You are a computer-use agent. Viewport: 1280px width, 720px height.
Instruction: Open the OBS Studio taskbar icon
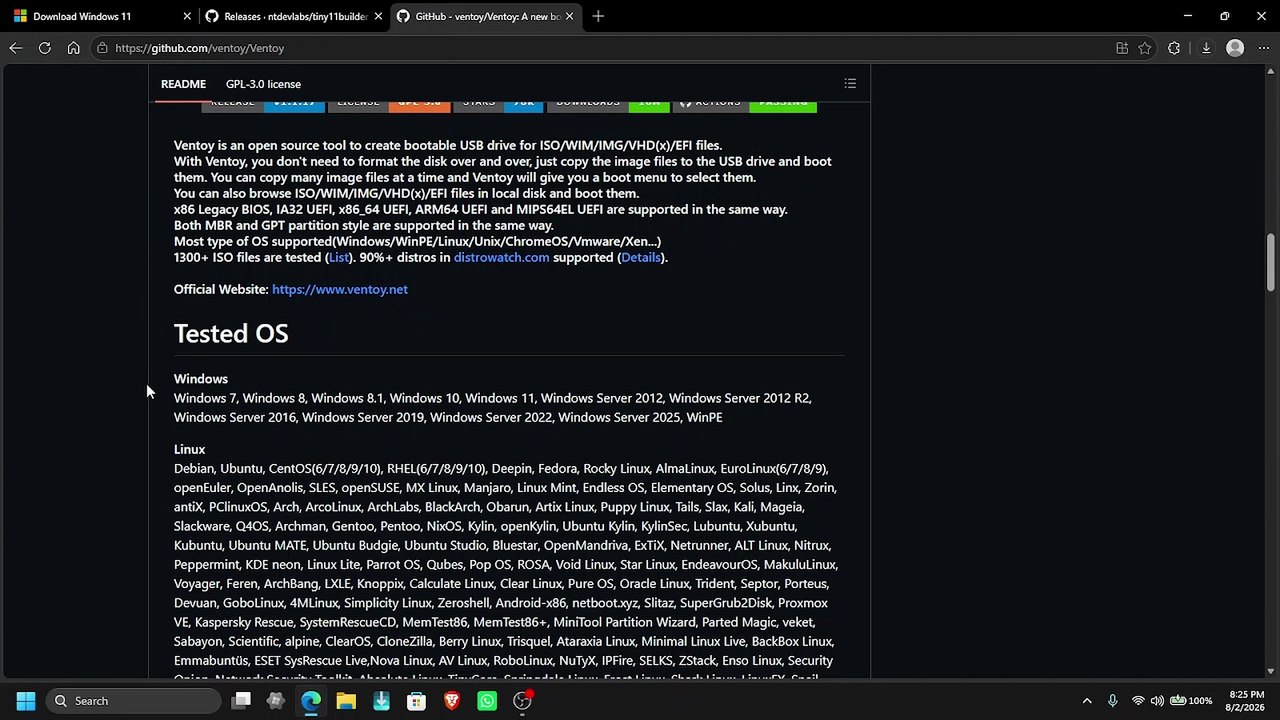tap(522, 701)
